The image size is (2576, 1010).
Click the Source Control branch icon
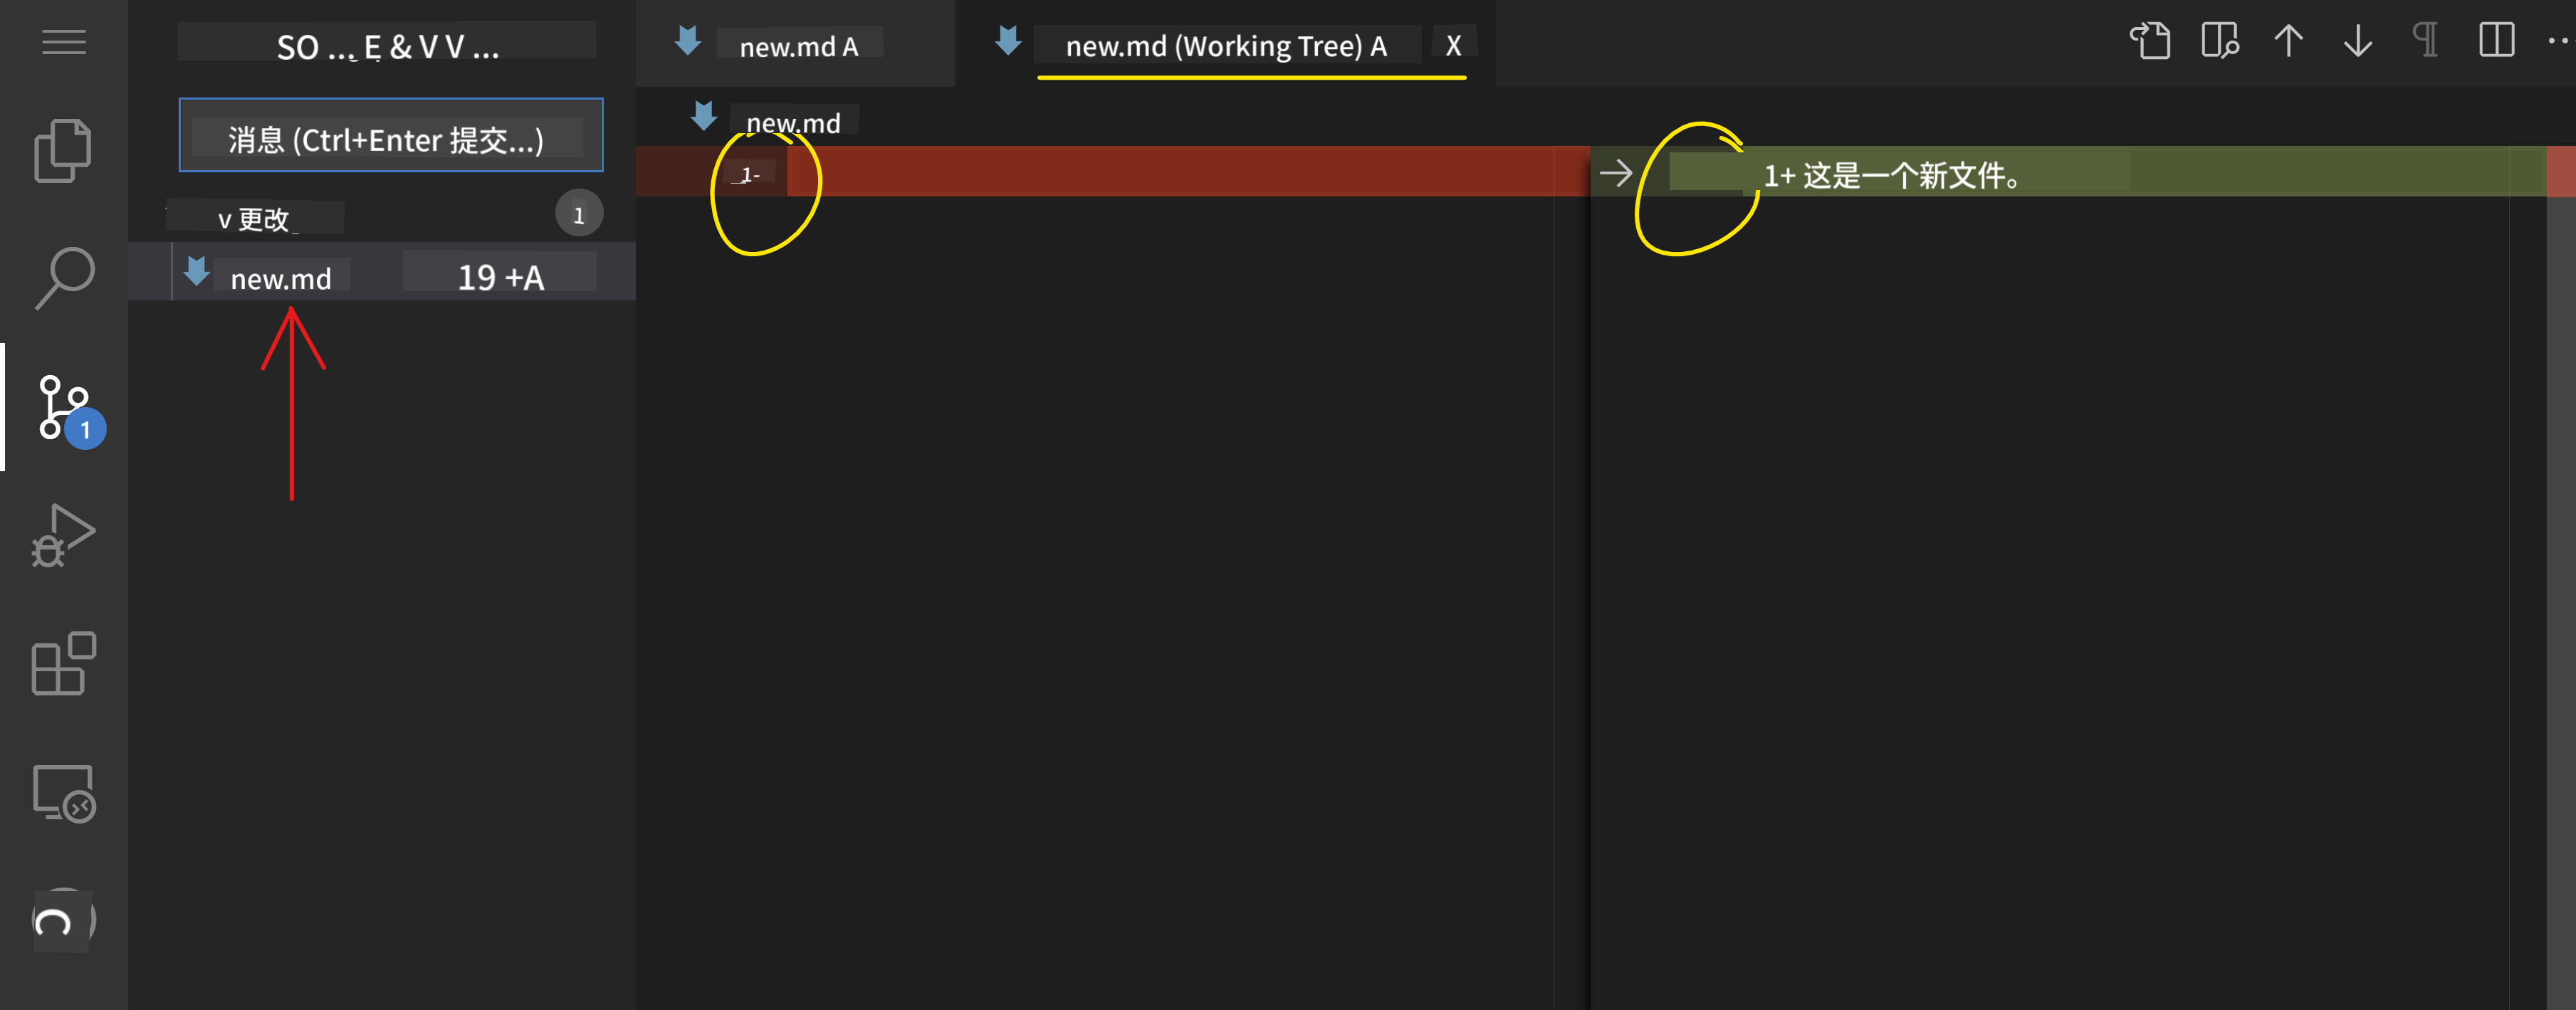click(x=64, y=407)
